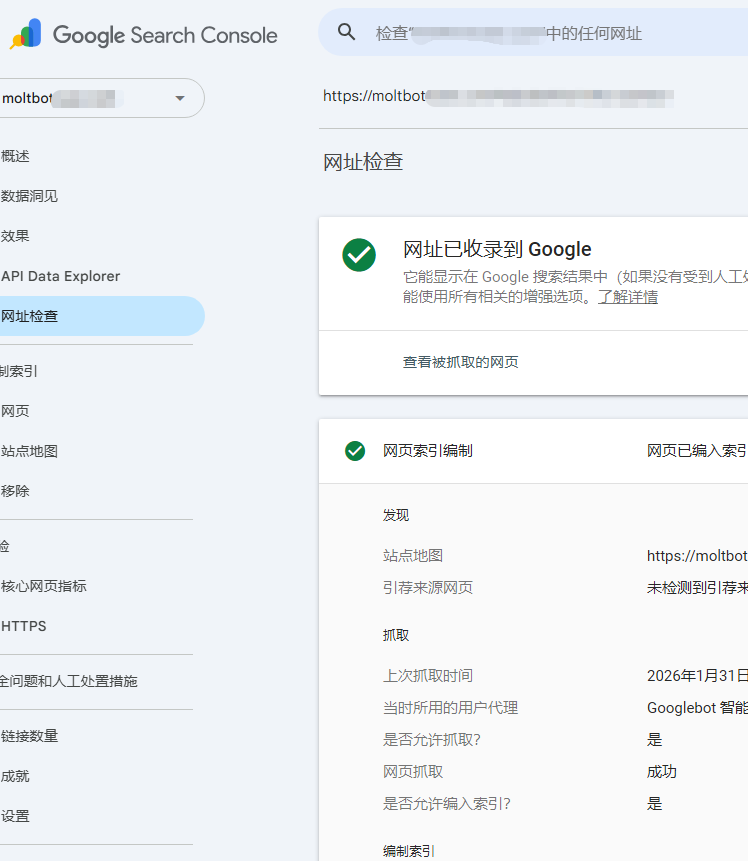Screen dimensions: 748x861
Task: Collapse the 网页索引编制 row
Action: pos(533,451)
